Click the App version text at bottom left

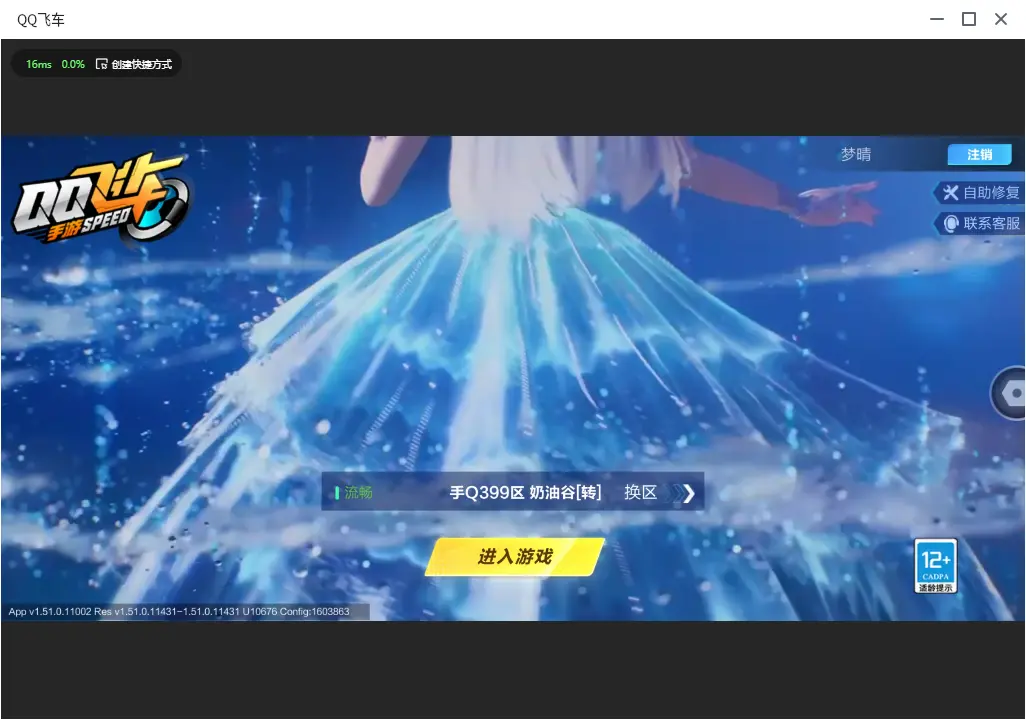coord(179,611)
